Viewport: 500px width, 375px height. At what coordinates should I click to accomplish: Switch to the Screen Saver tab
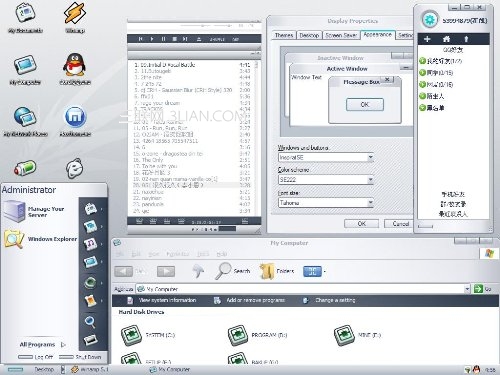(x=341, y=35)
